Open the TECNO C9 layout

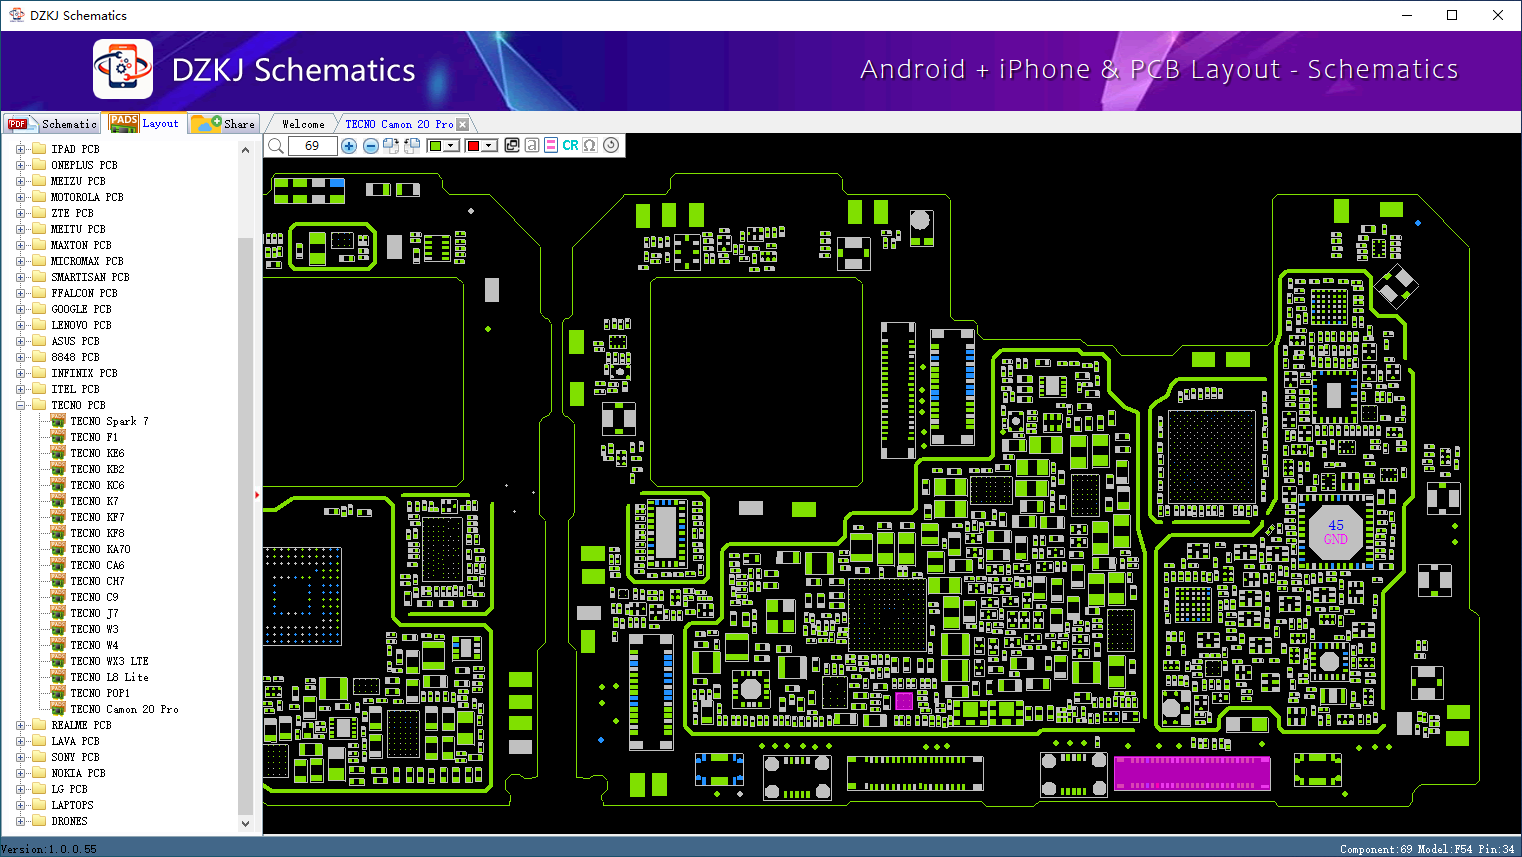(94, 597)
